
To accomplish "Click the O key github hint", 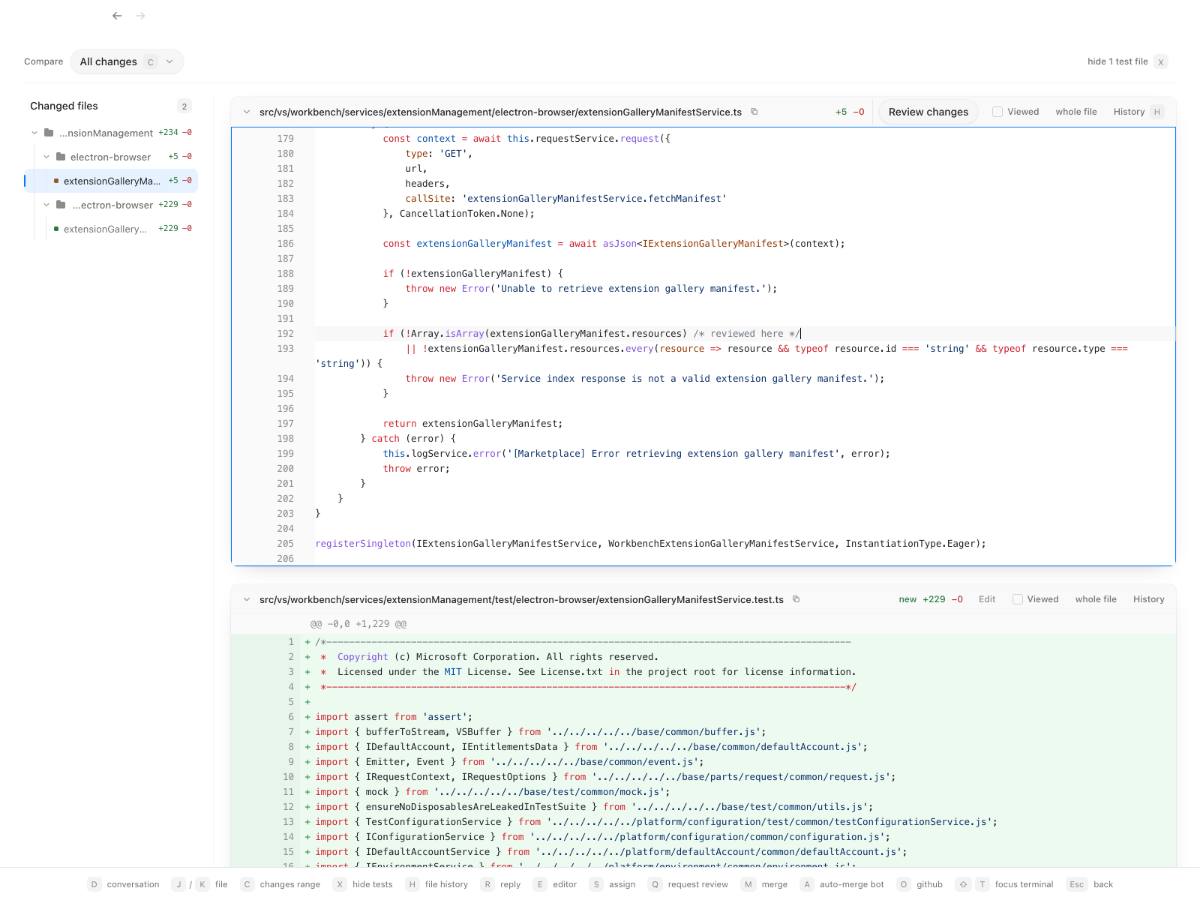I will point(903,884).
